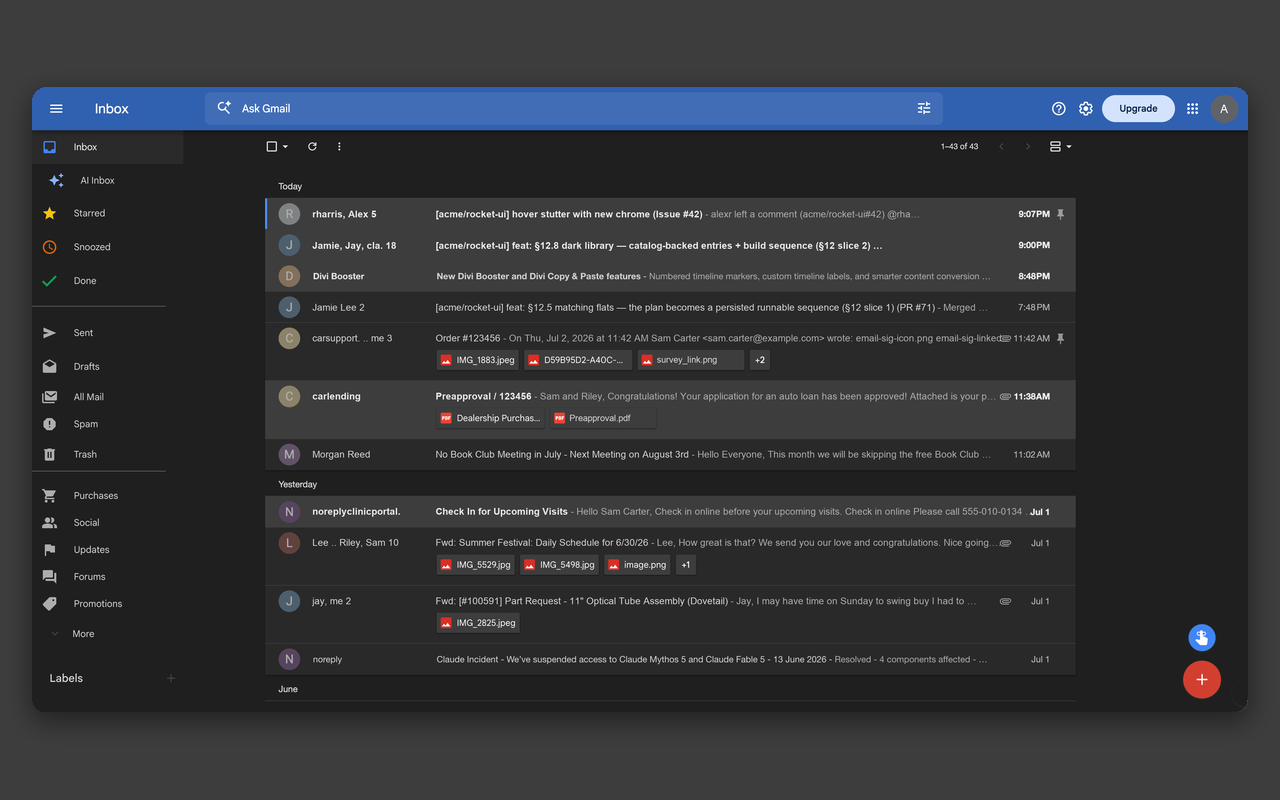Toggle the select-all checkbox

pos(271,146)
